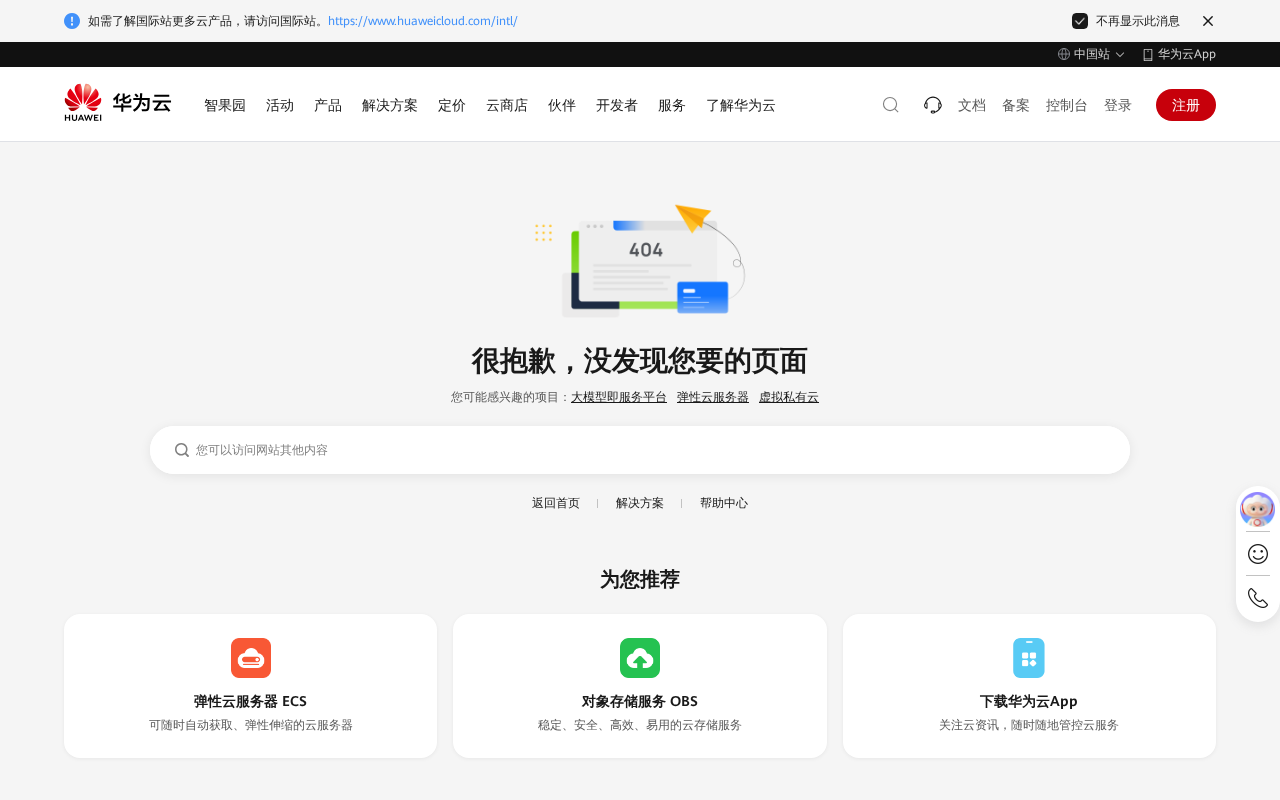This screenshot has height=800, width=1280.
Task: Open the 活动 menu
Action: [x=280, y=105]
